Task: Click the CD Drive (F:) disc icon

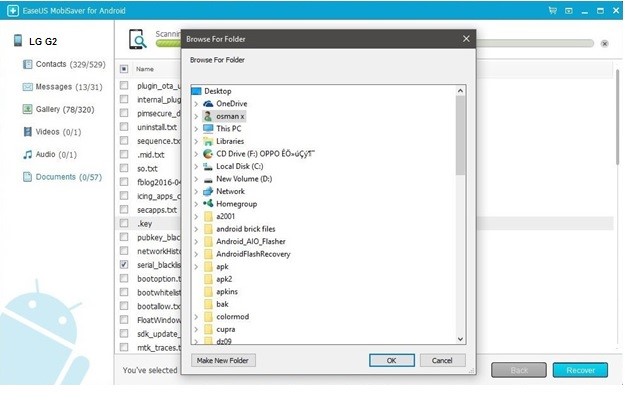Action: (x=208, y=153)
